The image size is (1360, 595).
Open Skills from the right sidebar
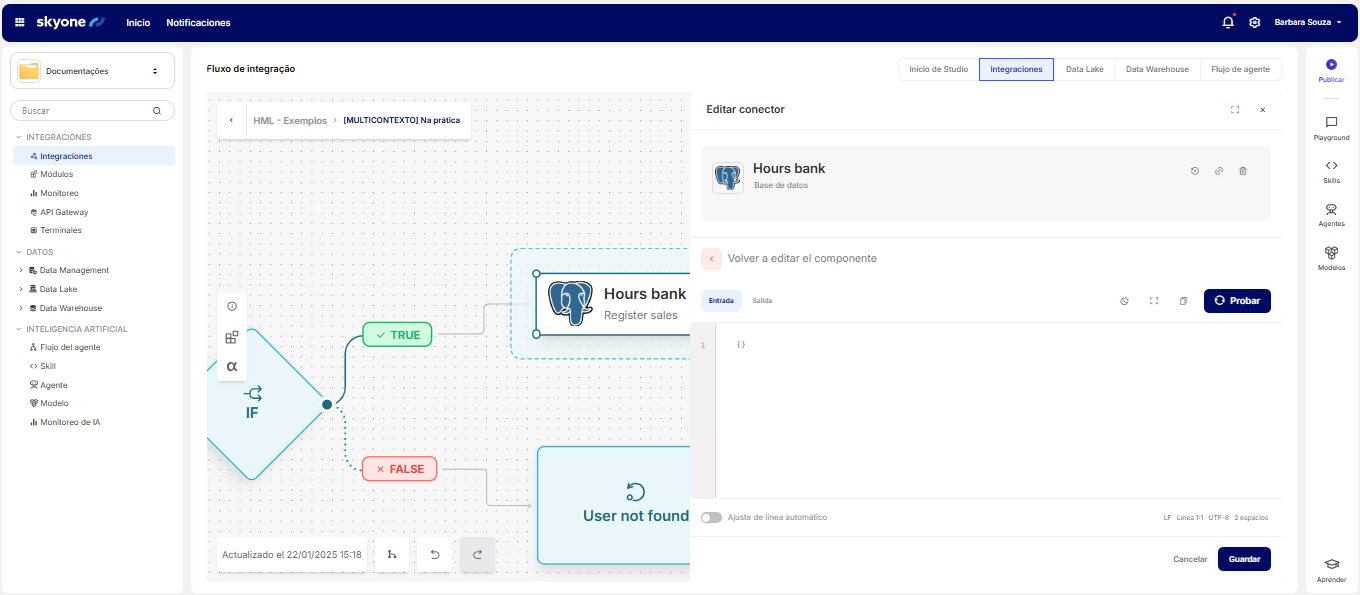click(1331, 166)
